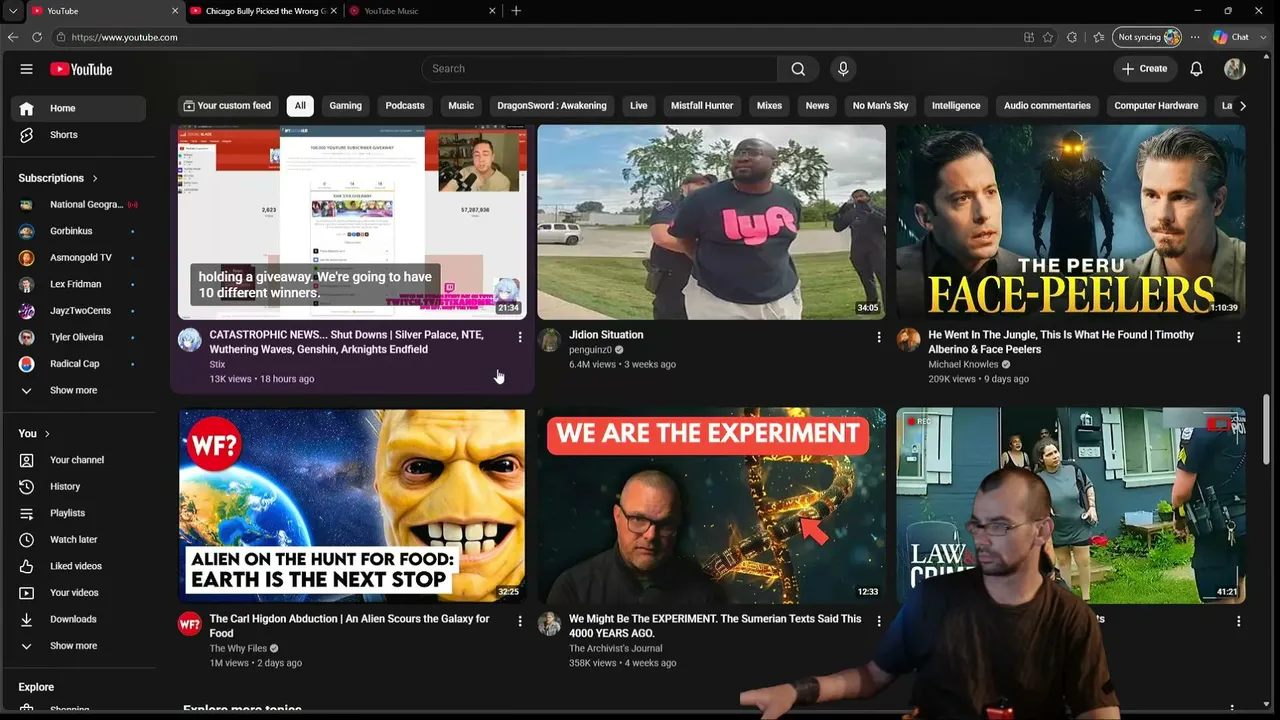Reload the page with the refresh icon

point(37,37)
